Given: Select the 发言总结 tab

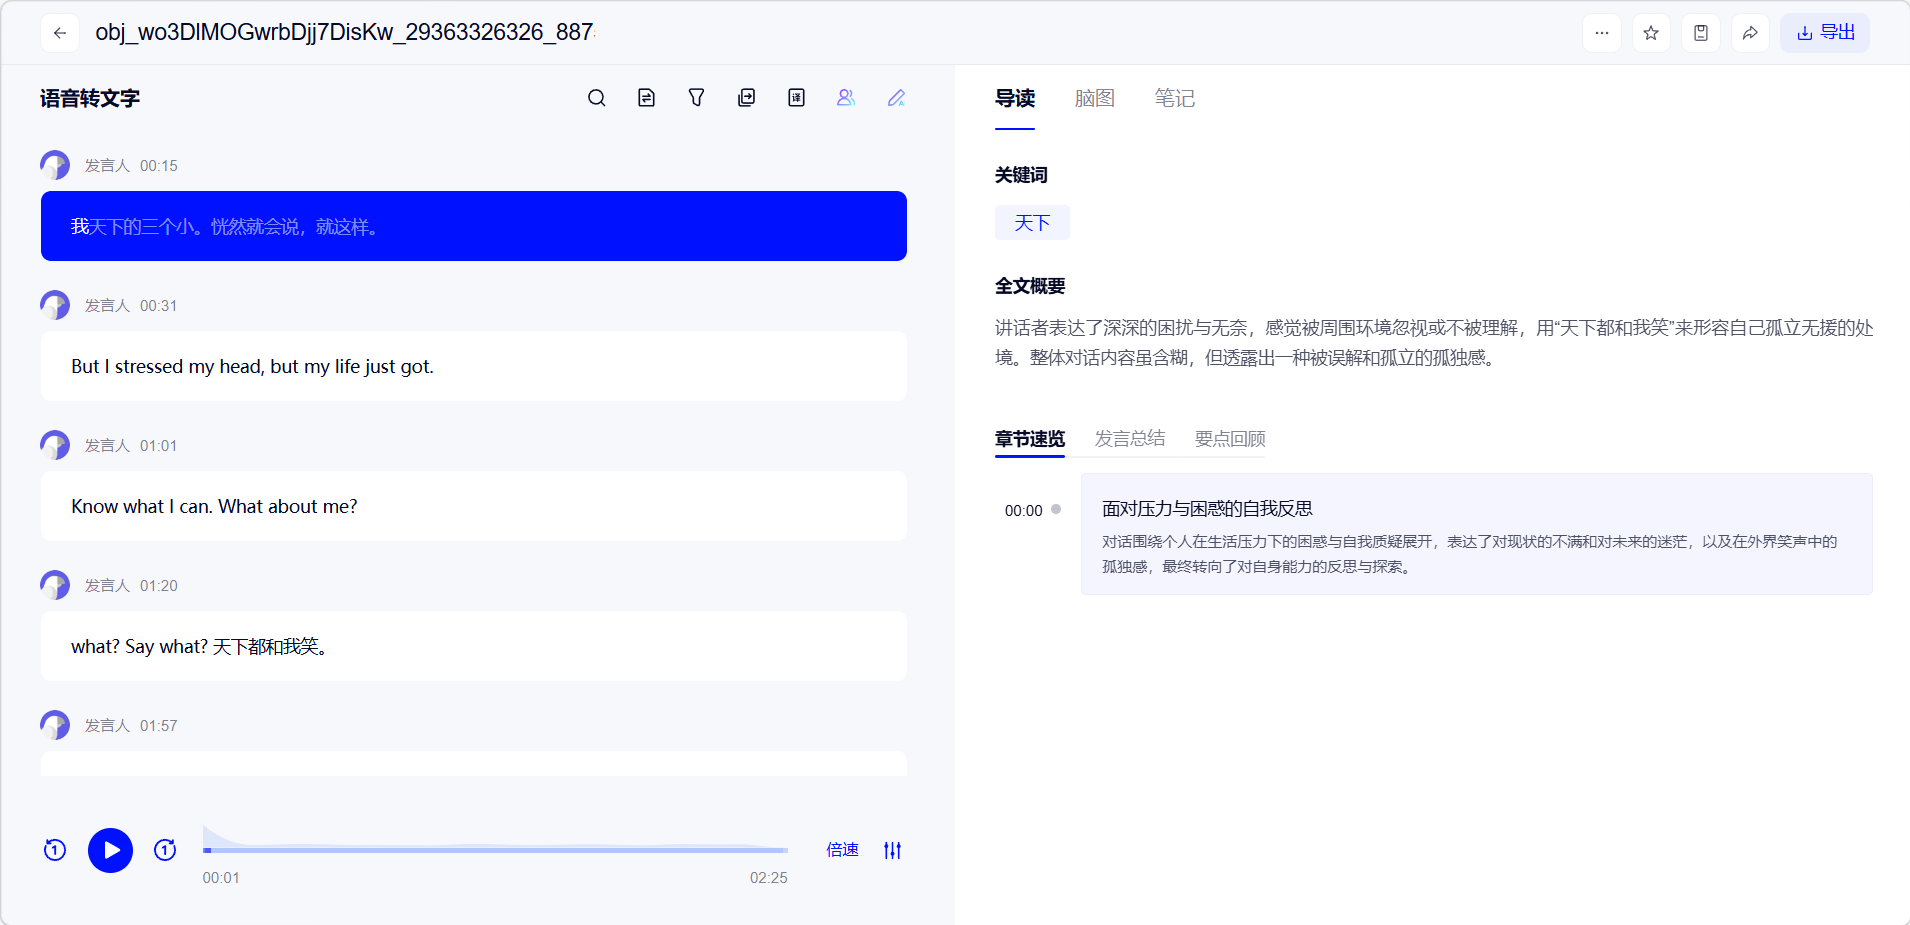Looking at the screenshot, I should tap(1129, 439).
